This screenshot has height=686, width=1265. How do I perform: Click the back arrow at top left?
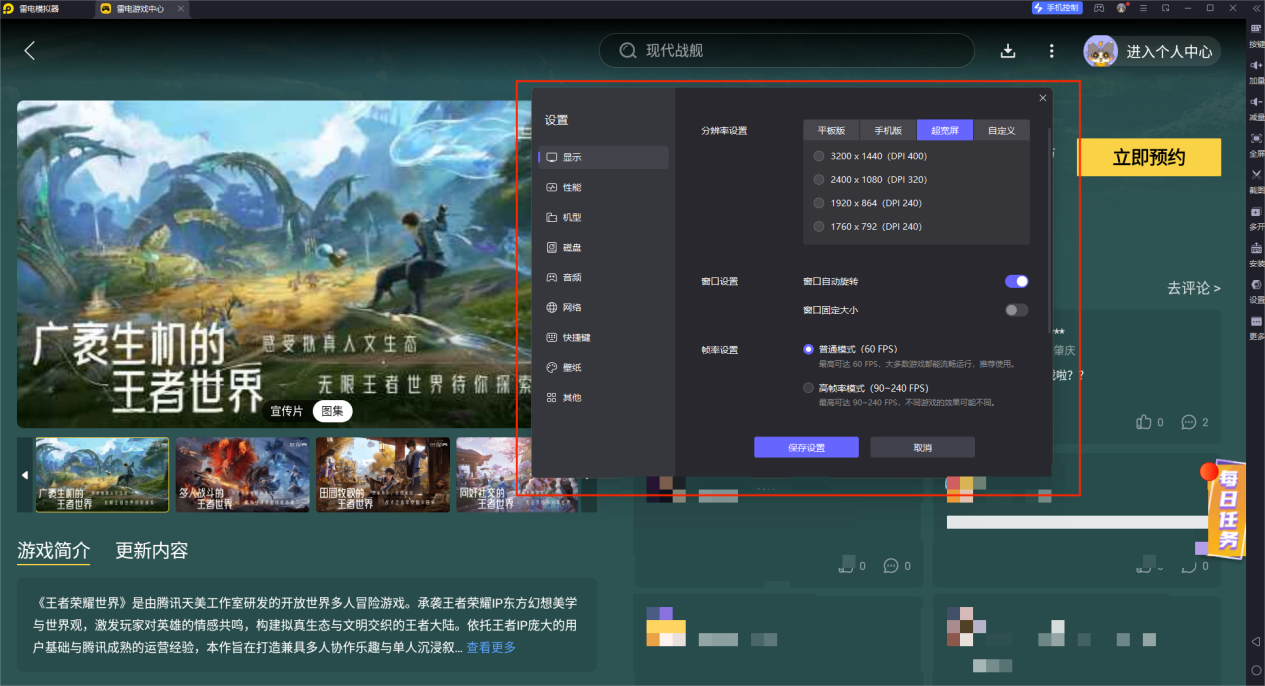coord(29,51)
